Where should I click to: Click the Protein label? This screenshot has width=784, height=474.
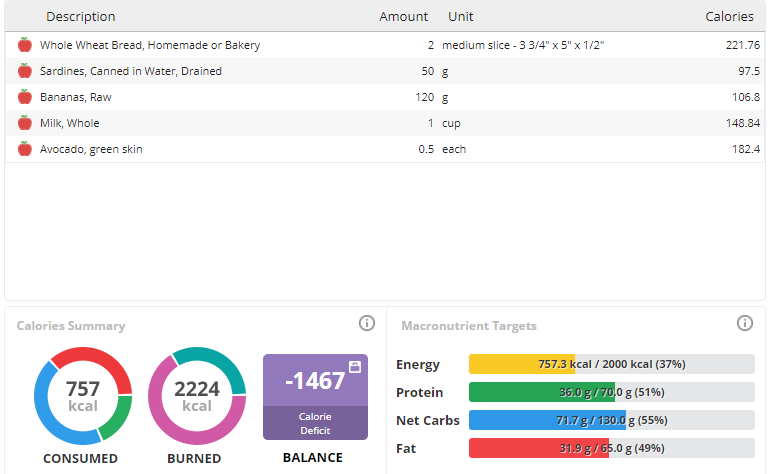[x=420, y=392]
